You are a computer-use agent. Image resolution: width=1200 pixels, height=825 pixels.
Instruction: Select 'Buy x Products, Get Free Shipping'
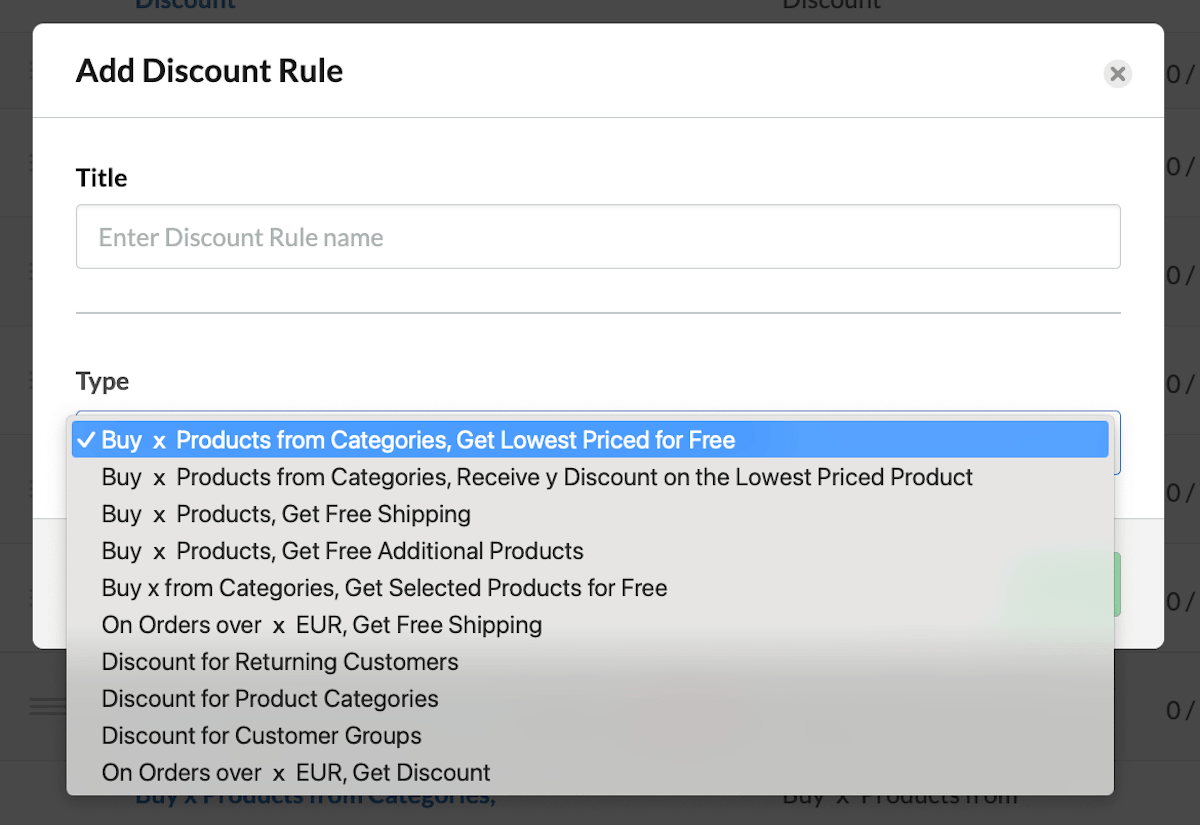tap(590, 514)
